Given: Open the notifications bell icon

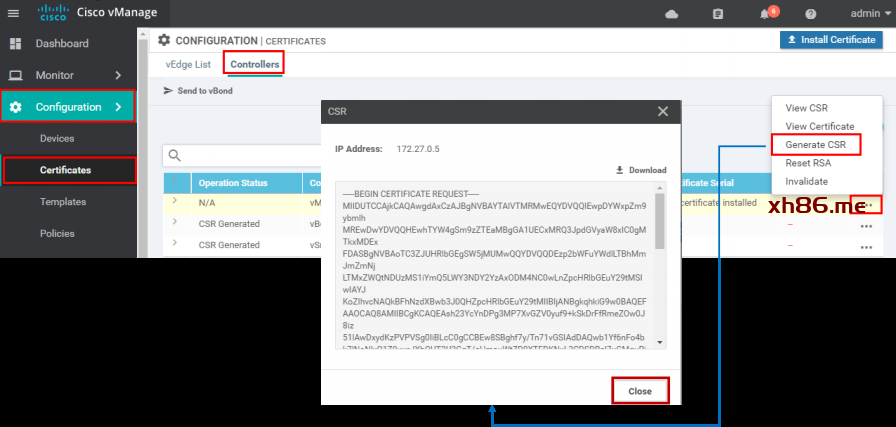Looking at the screenshot, I should pos(765,14).
